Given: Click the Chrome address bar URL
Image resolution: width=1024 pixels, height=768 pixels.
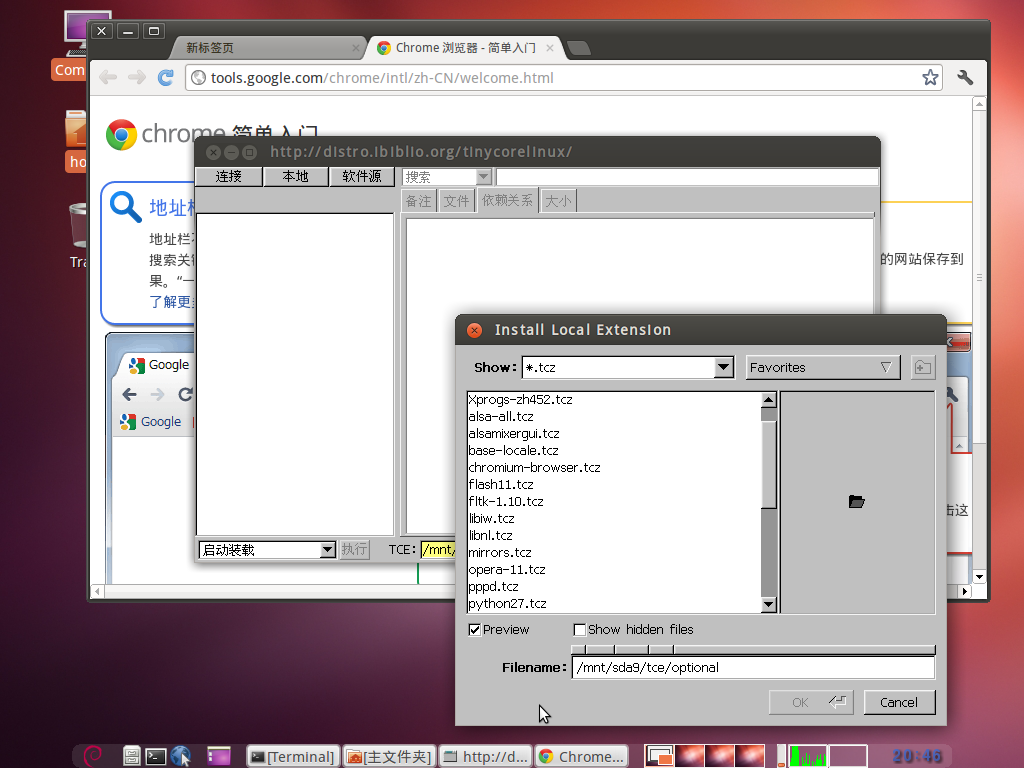Looking at the screenshot, I should 382,78.
